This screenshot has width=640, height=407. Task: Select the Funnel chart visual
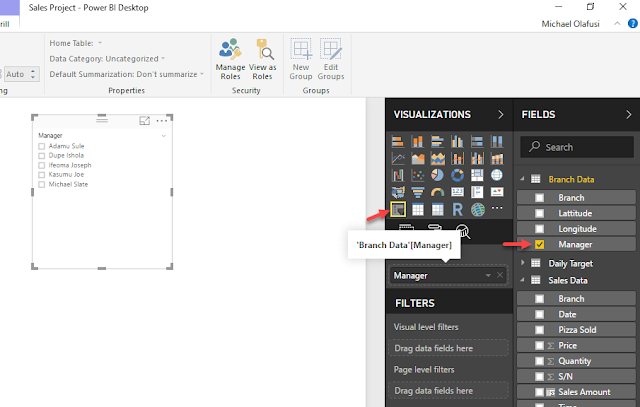point(418,192)
